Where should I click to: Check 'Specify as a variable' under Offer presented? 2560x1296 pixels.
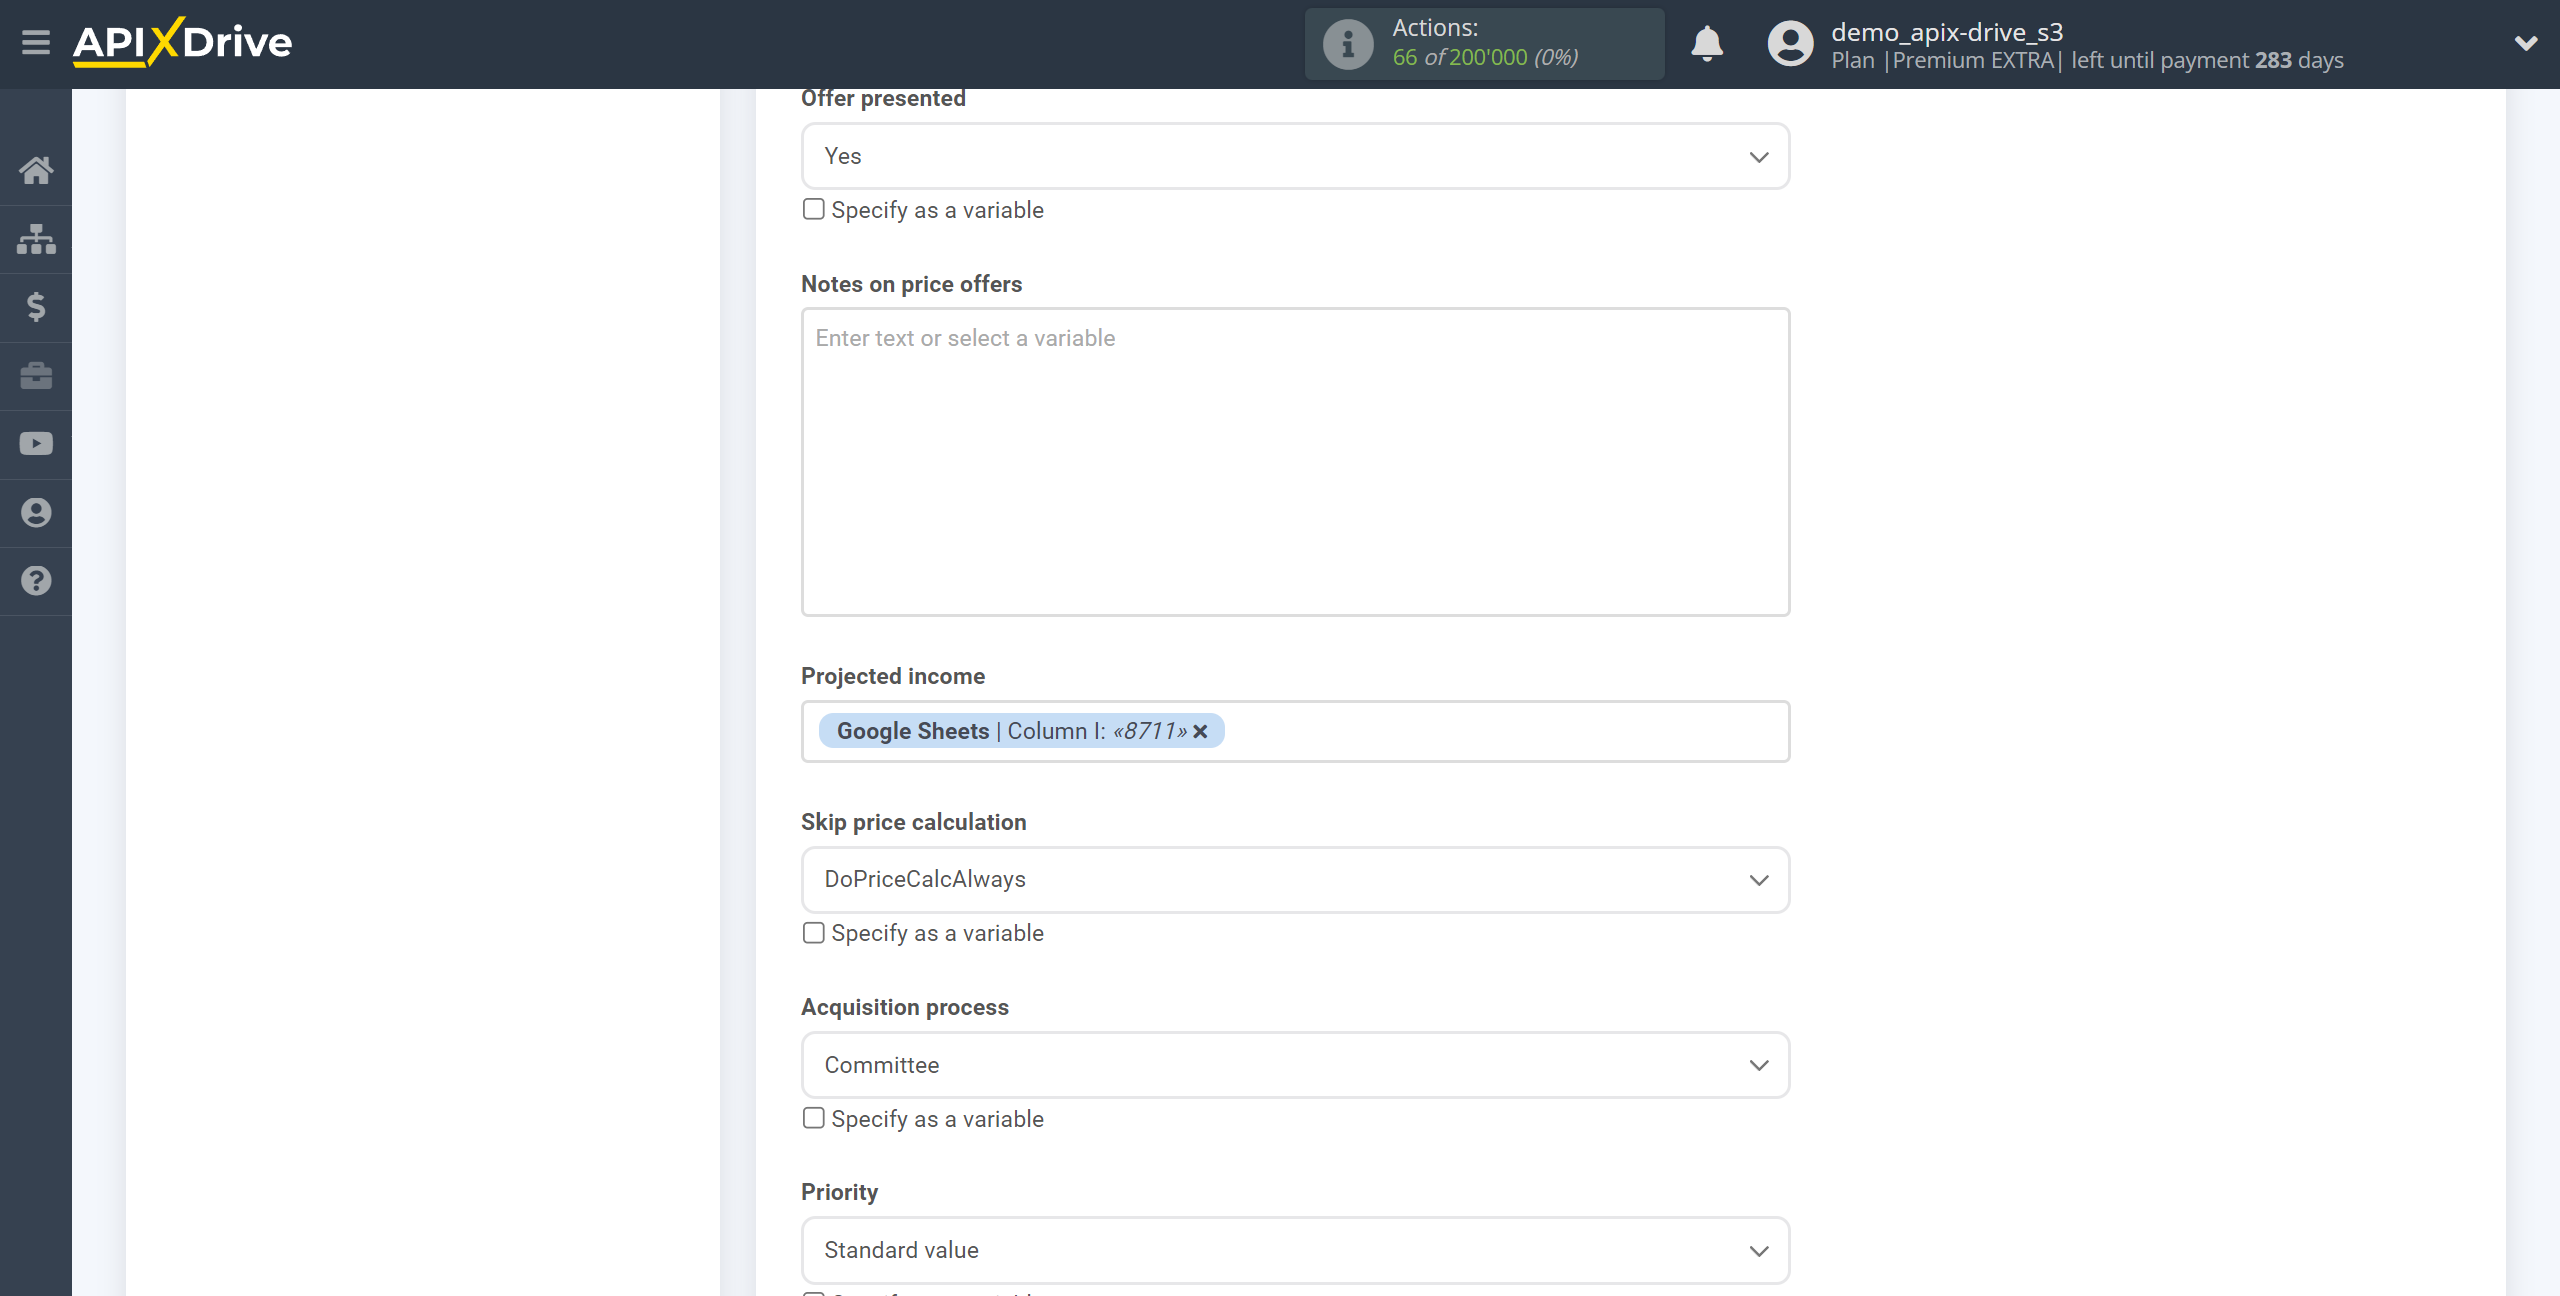(814, 210)
